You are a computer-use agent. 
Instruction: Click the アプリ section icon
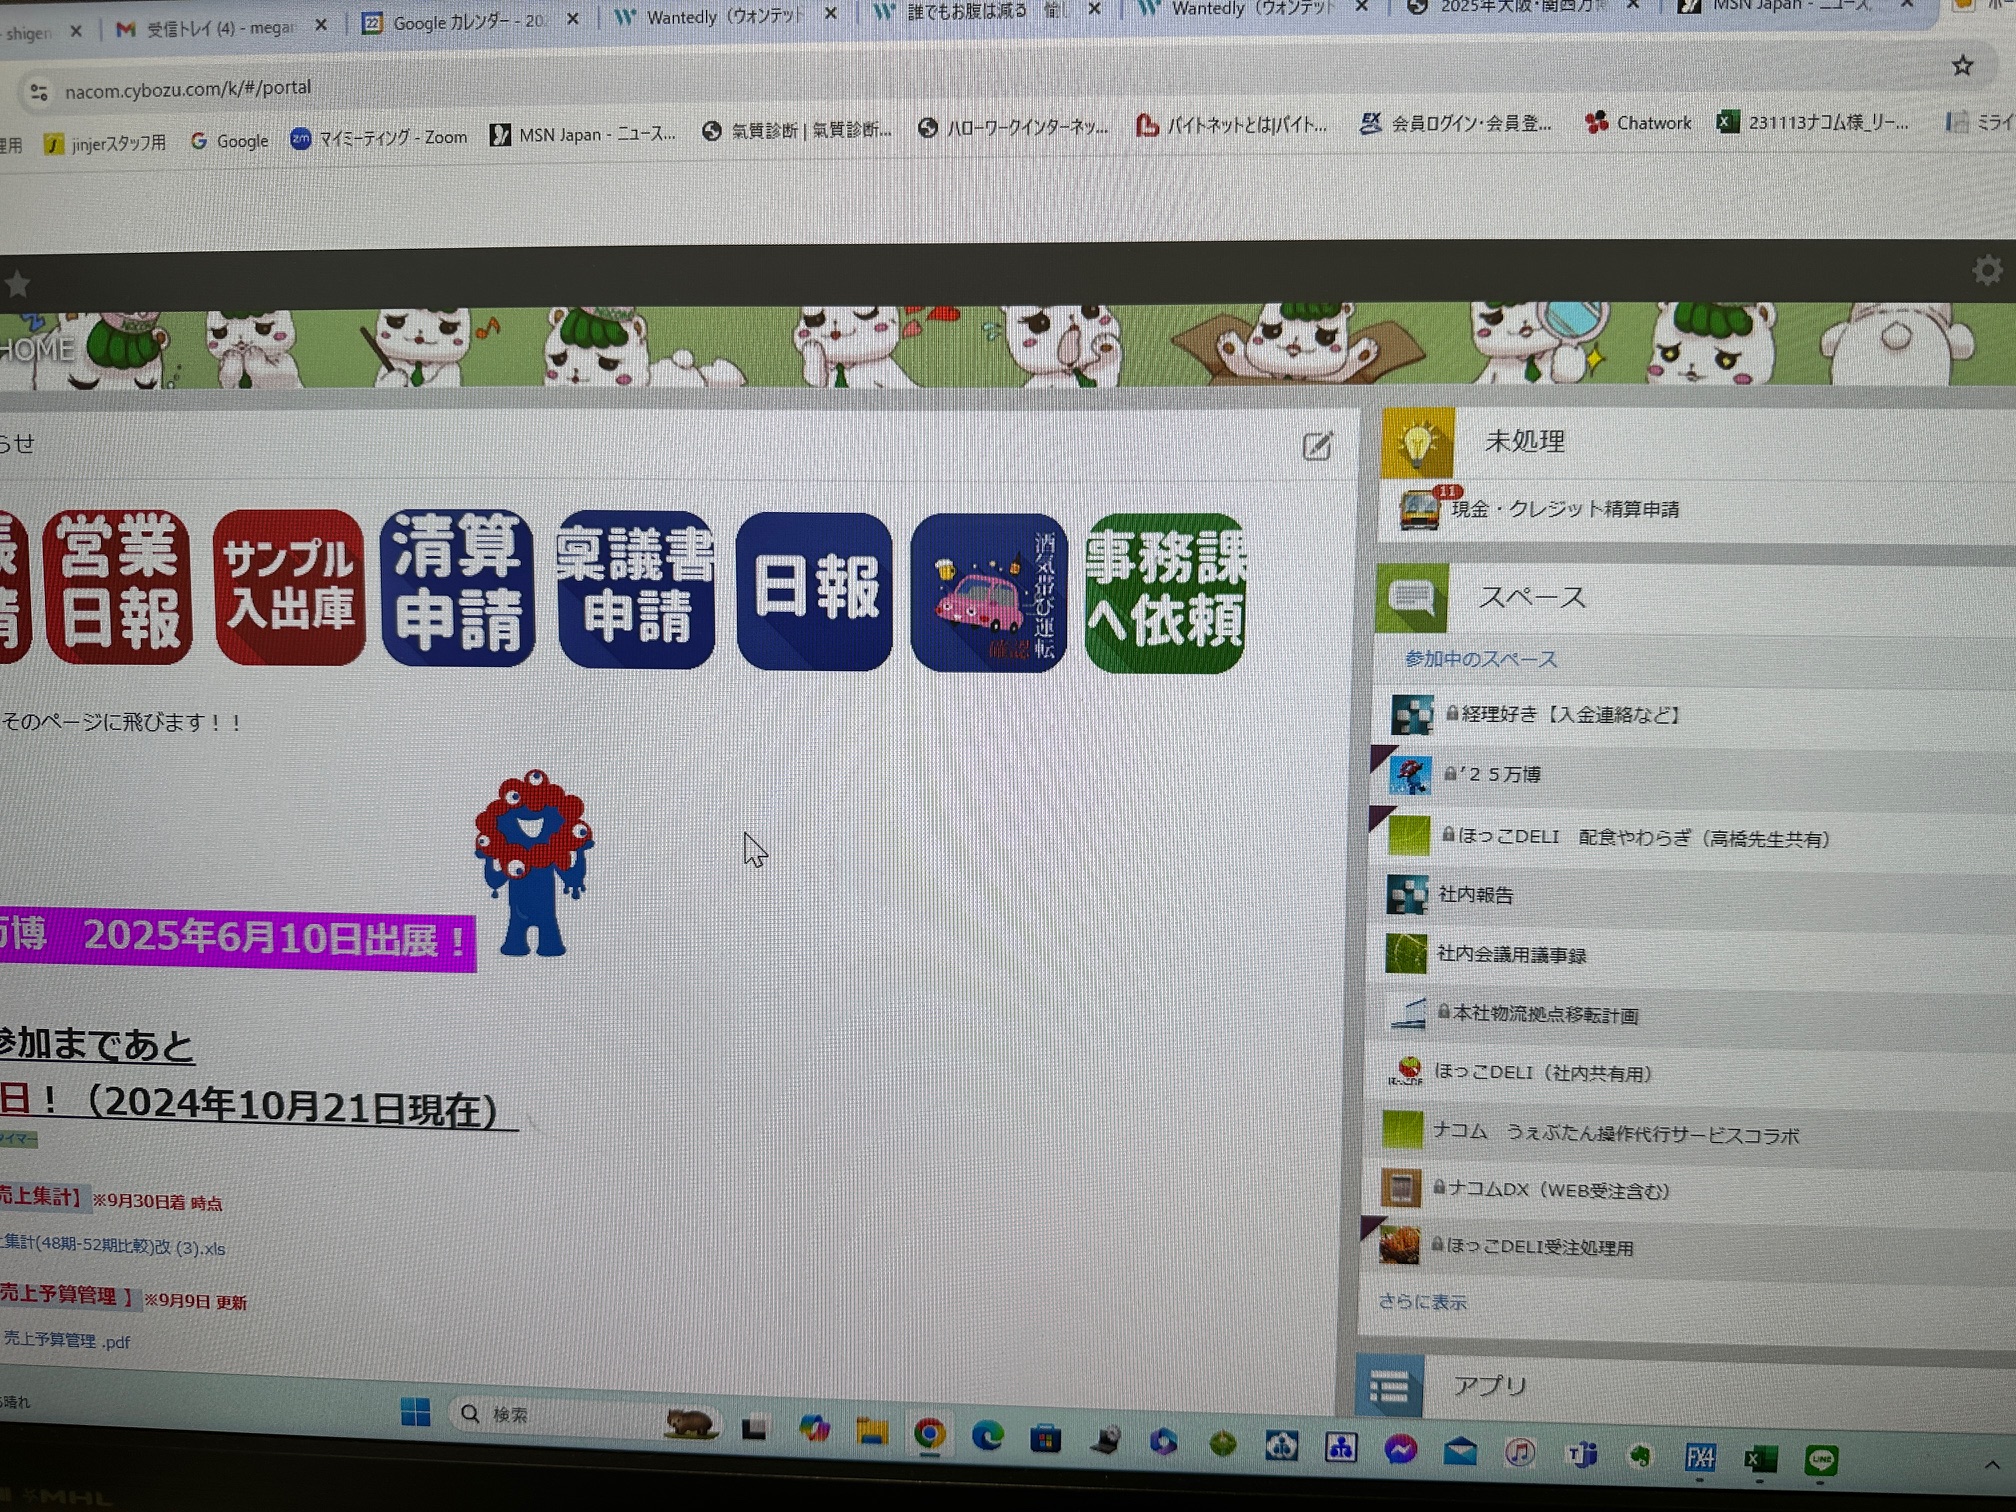point(1388,1387)
